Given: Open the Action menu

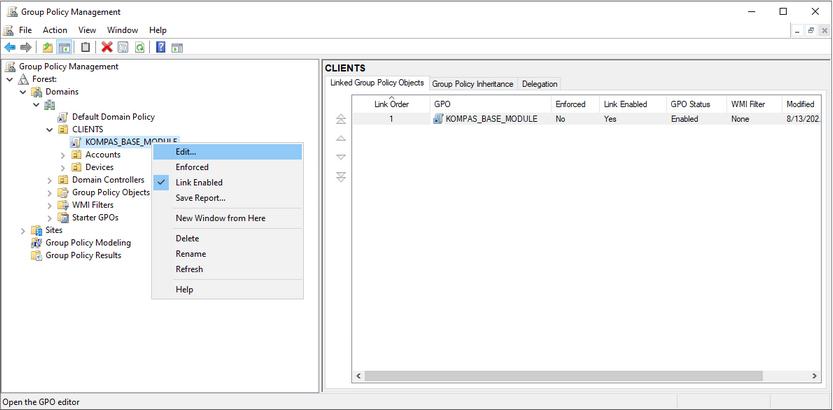Looking at the screenshot, I should pos(55,30).
